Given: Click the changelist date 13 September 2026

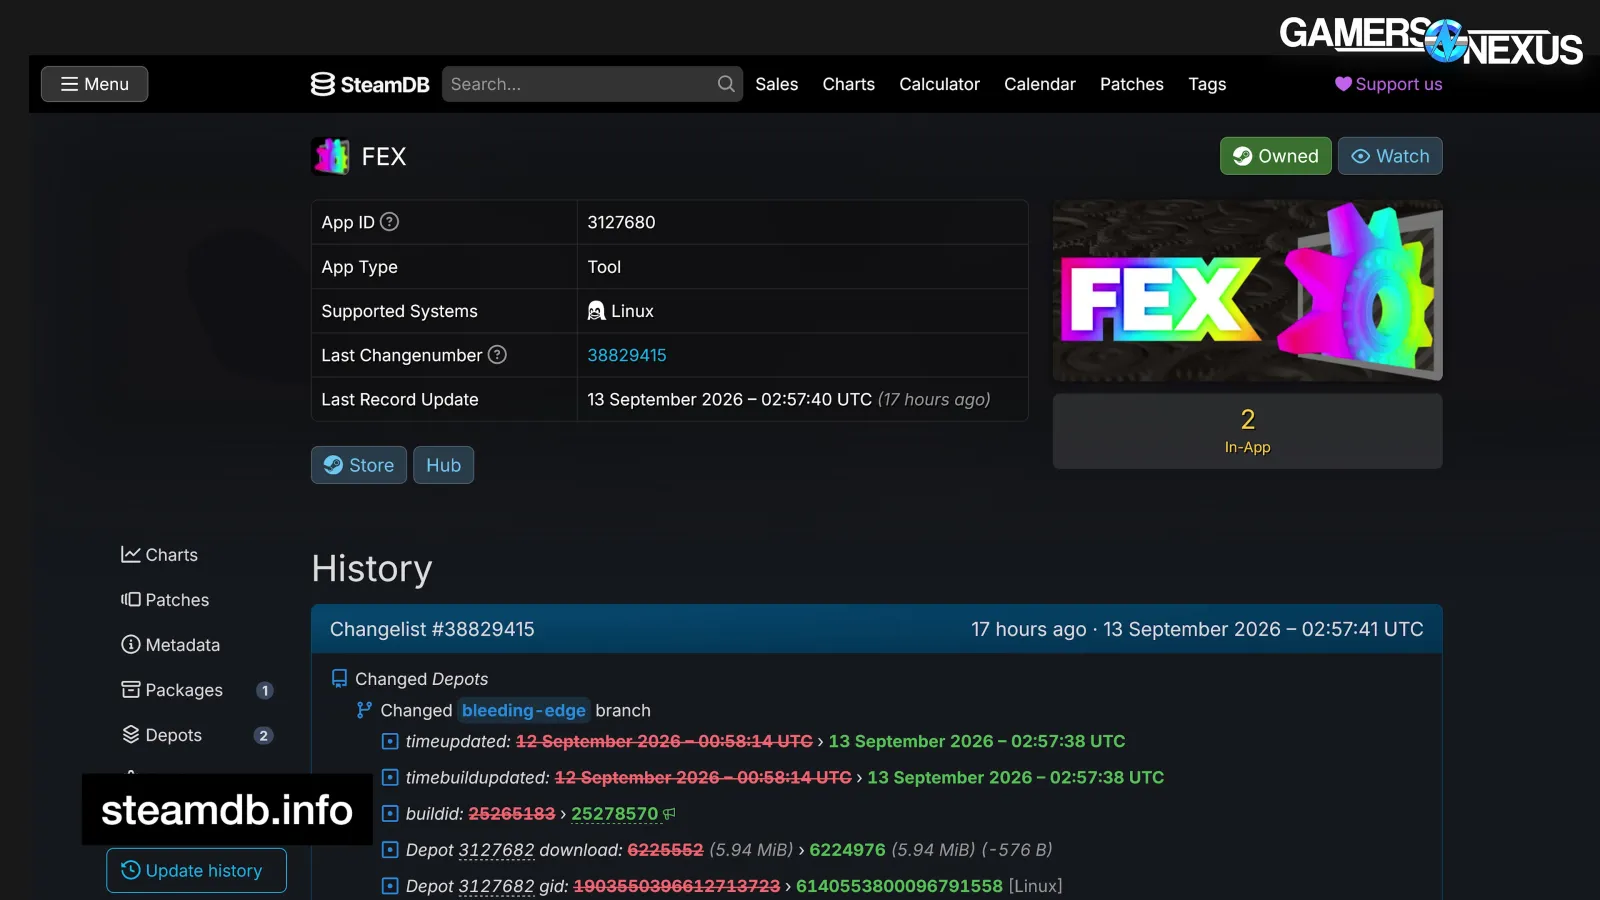Looking at the screenshot, I should click(x=1263, y=629).
